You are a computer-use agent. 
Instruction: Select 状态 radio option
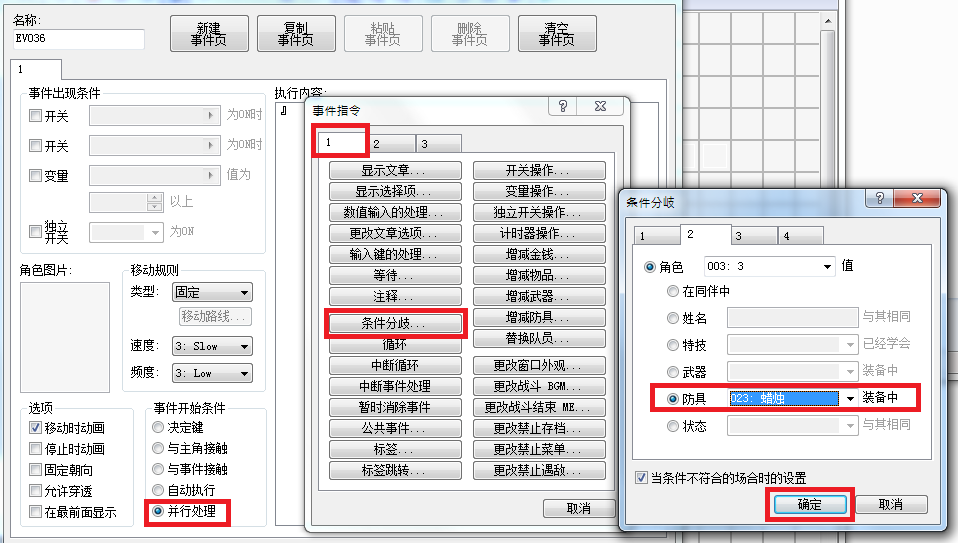673,426
